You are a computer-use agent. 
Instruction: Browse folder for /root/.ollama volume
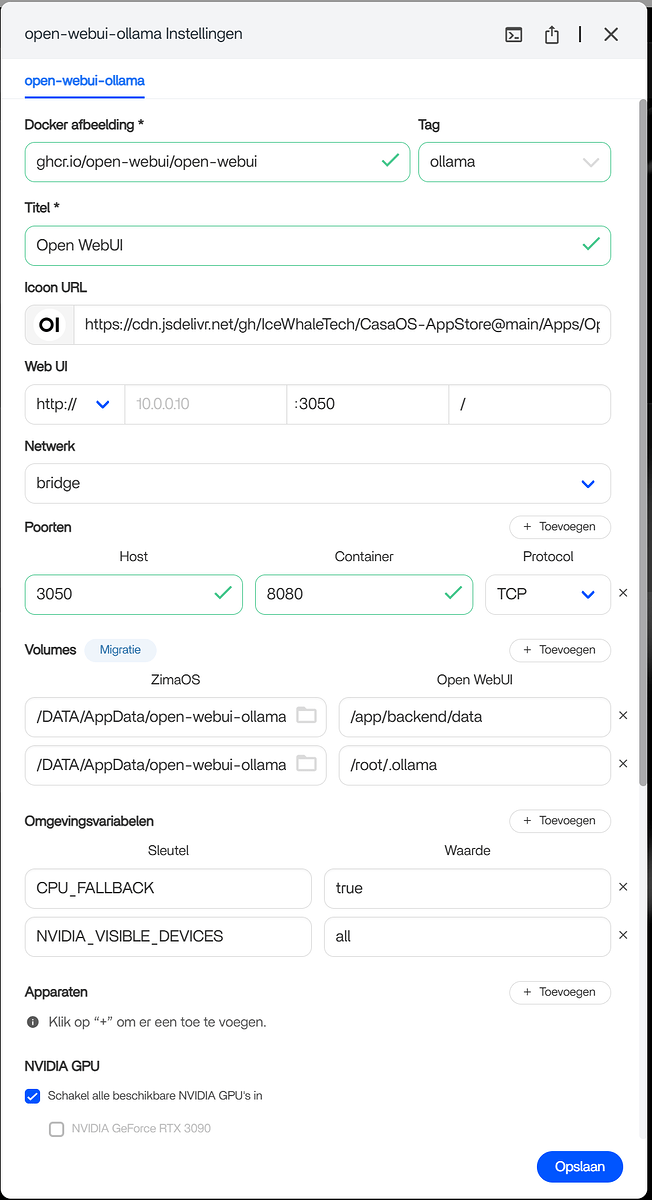(306, 764)
